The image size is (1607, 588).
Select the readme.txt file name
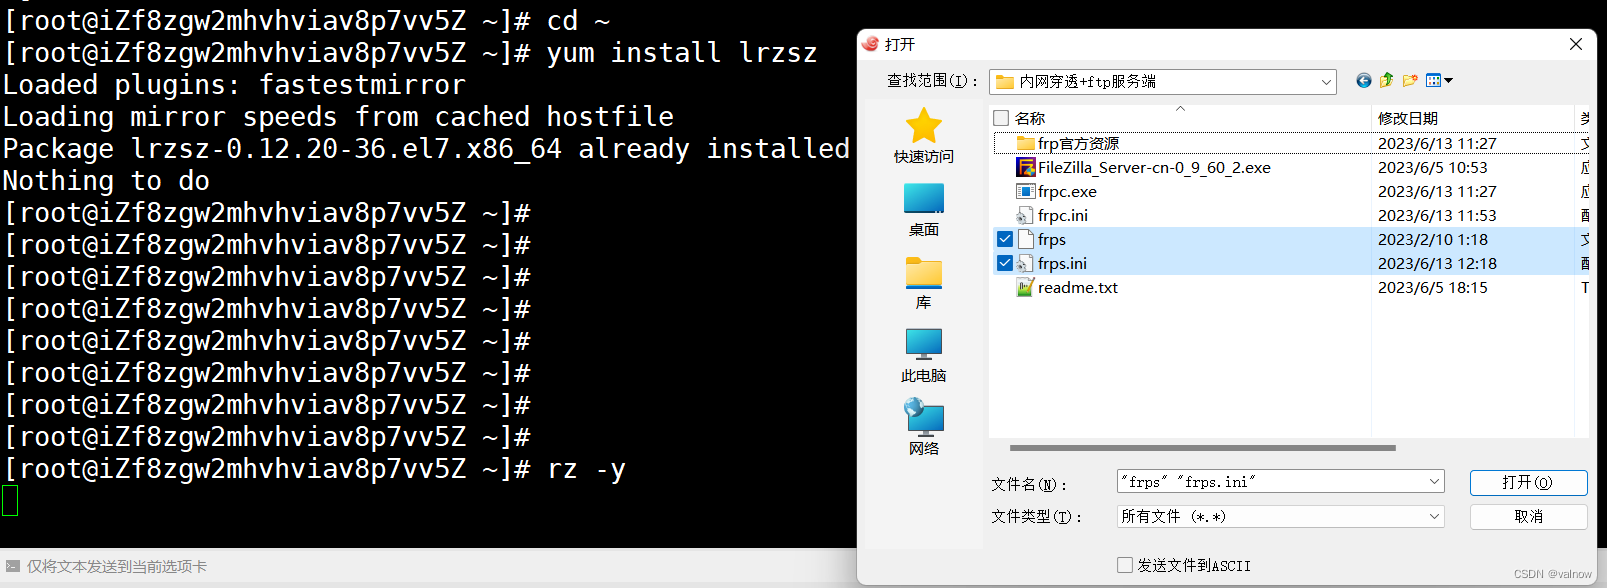(x=1078, y=287)
